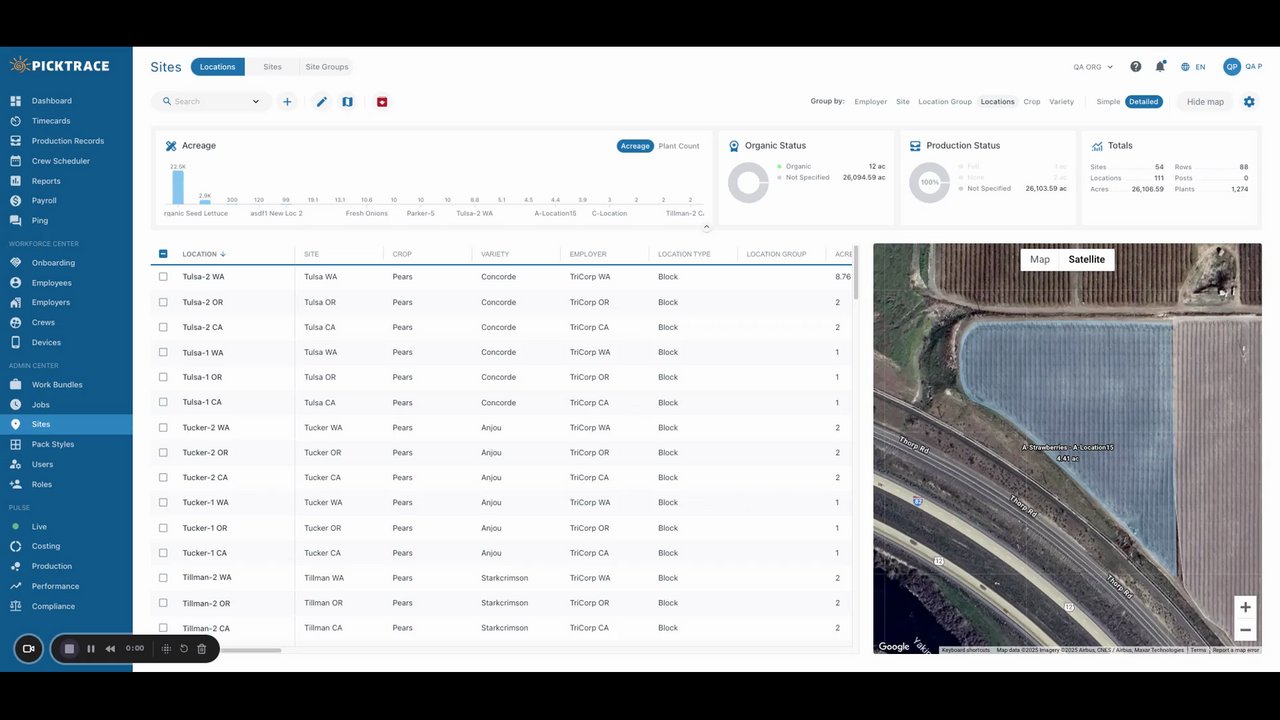Open the Ping sidebar item
Viewport: 1280px width, 720px height.
tap(39, 220)
